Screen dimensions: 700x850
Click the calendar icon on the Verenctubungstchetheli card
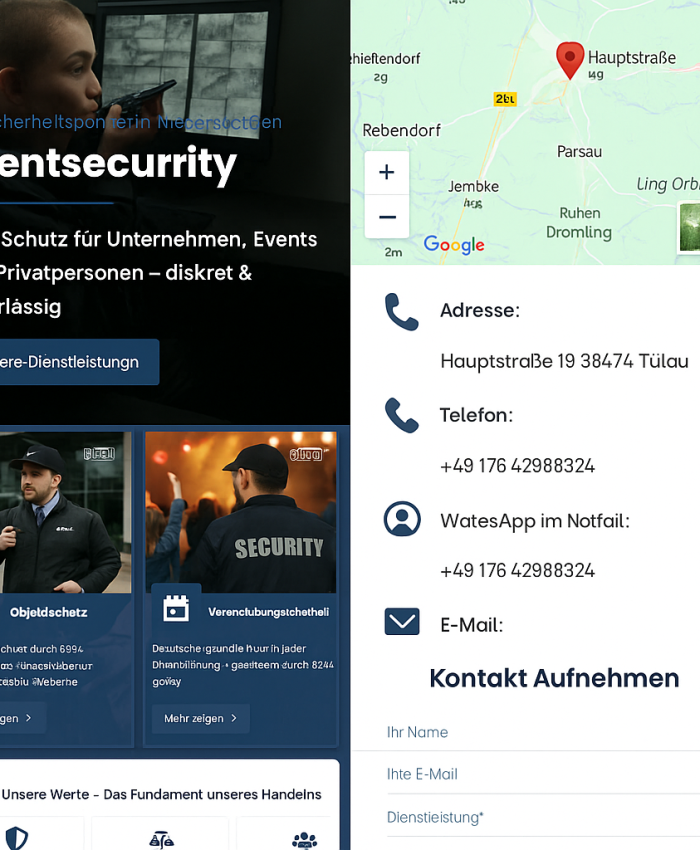(x=175, y=607)
